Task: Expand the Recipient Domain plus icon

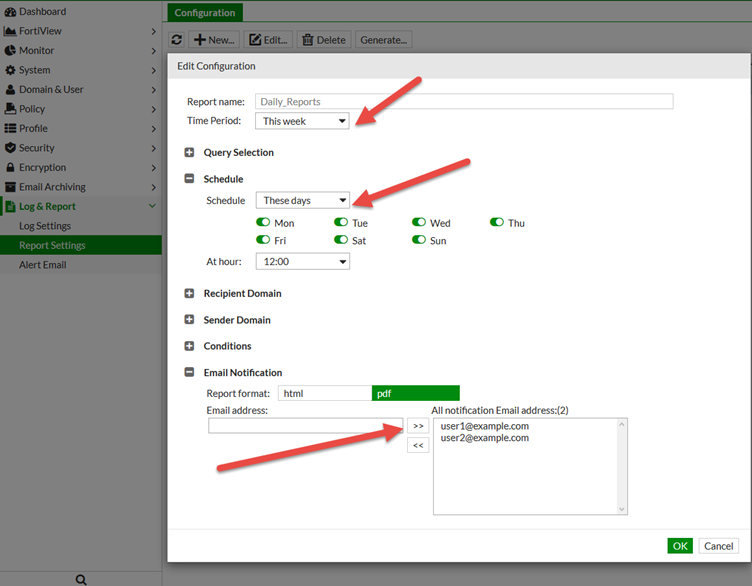Action: [189, 294]
